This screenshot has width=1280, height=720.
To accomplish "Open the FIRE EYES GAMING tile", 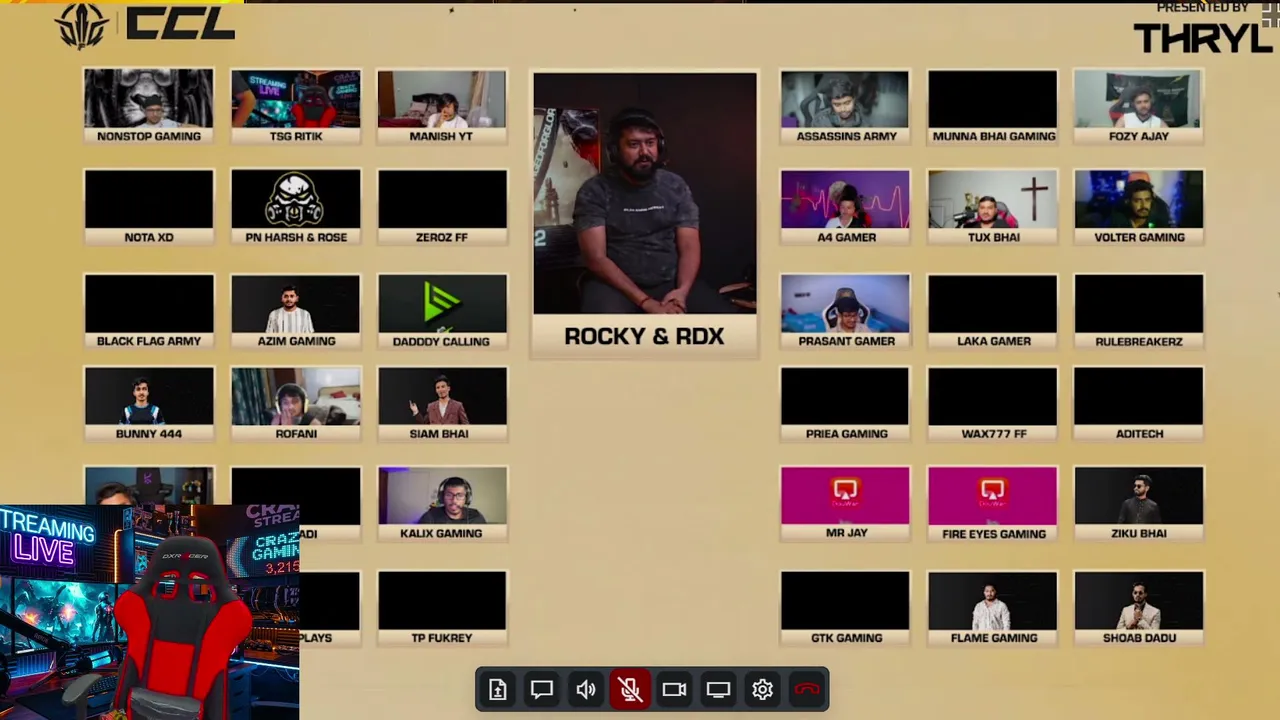I will click(992, 504).
